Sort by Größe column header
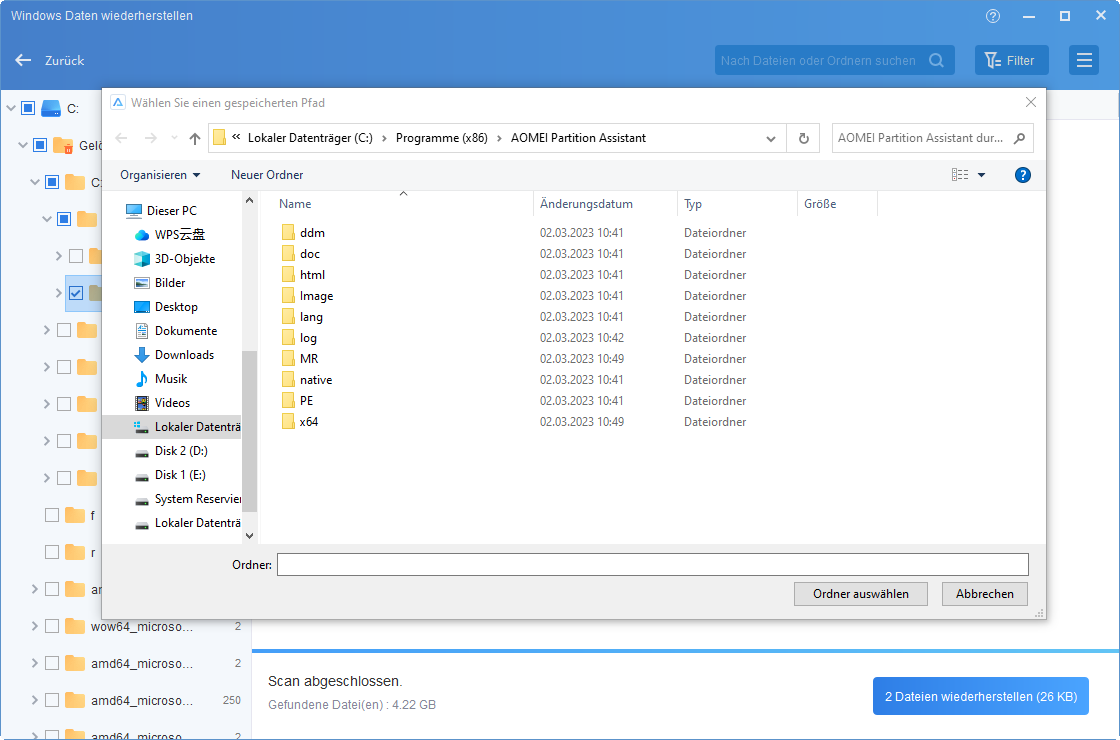Image resolution: width=1120 pixels, height=740 pixels. coord(820,204)
